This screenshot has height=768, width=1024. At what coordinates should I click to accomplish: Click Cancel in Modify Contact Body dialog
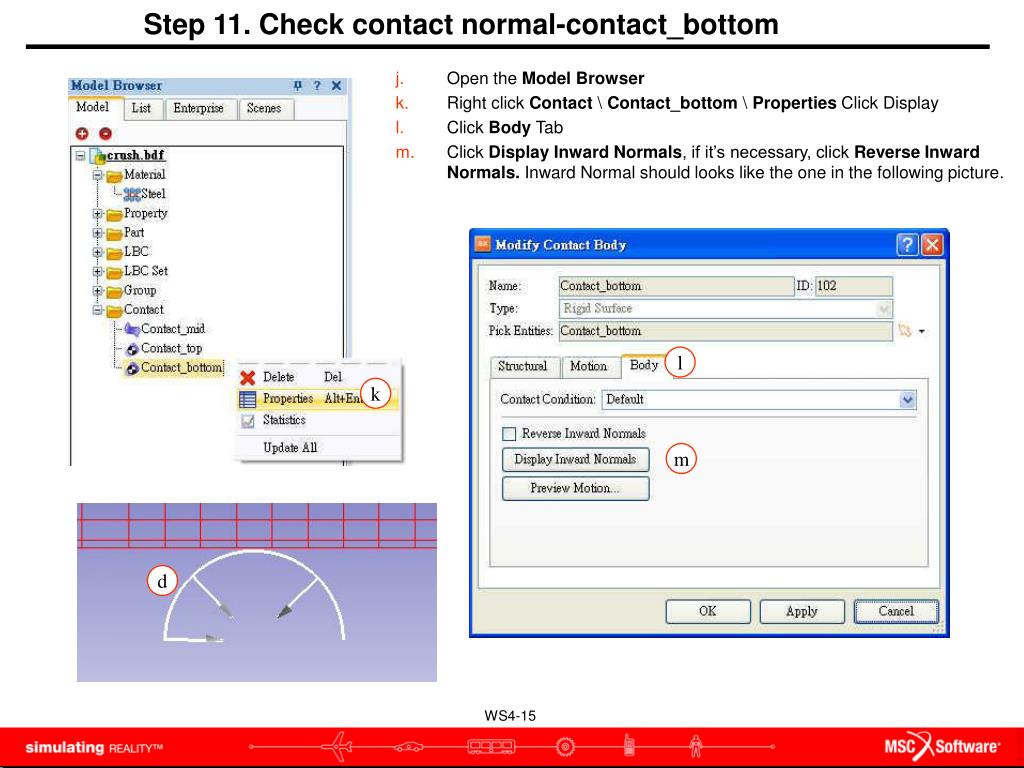pyautogui.click(x=896, y=611)
